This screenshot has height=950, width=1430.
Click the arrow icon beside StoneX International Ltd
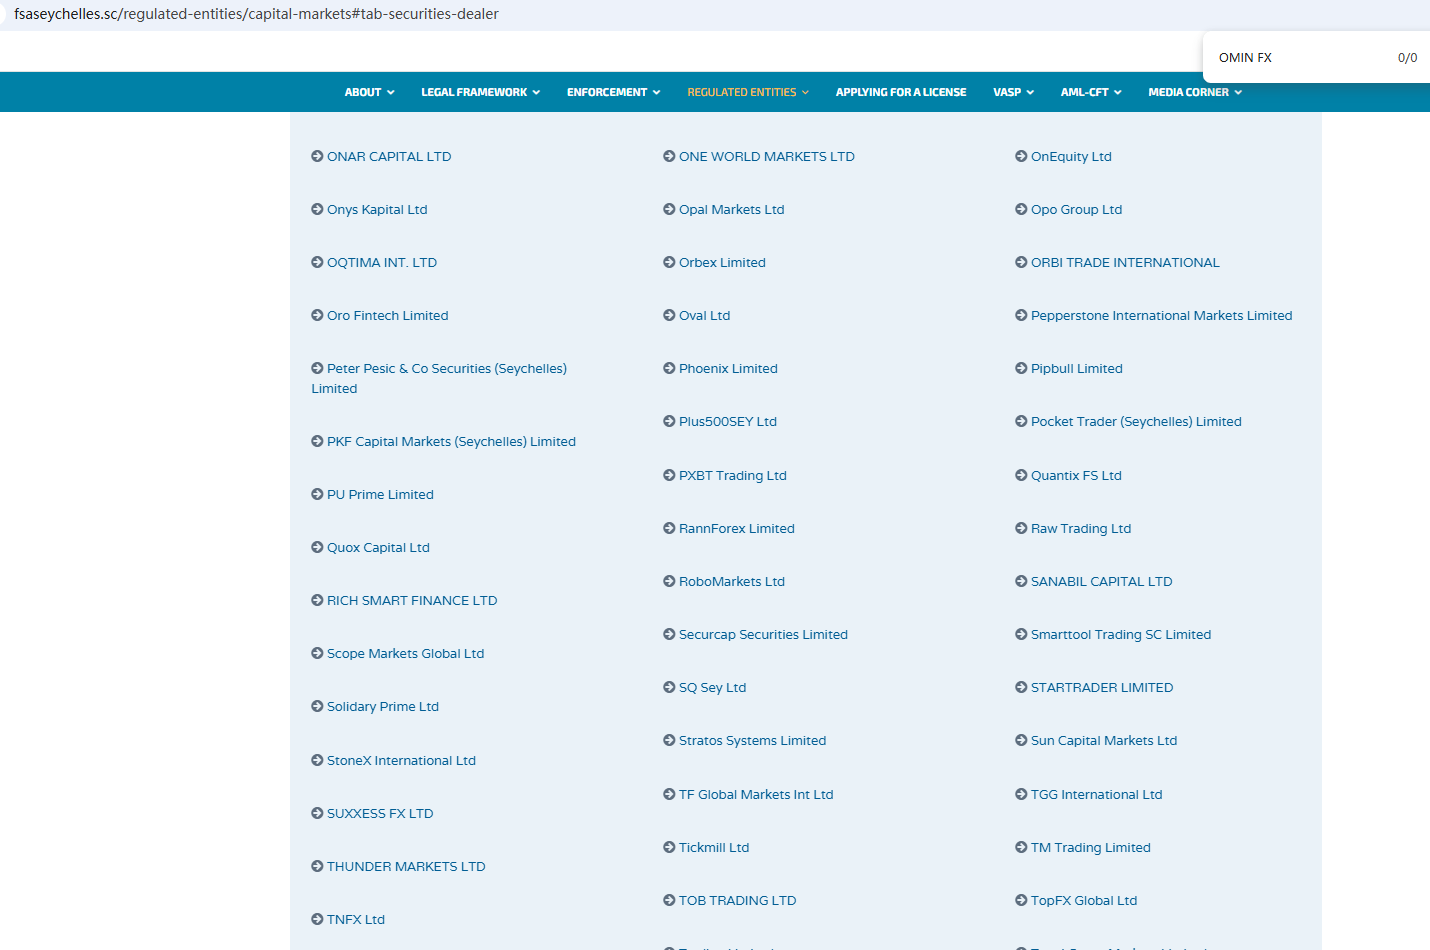[x=317, y=760]
